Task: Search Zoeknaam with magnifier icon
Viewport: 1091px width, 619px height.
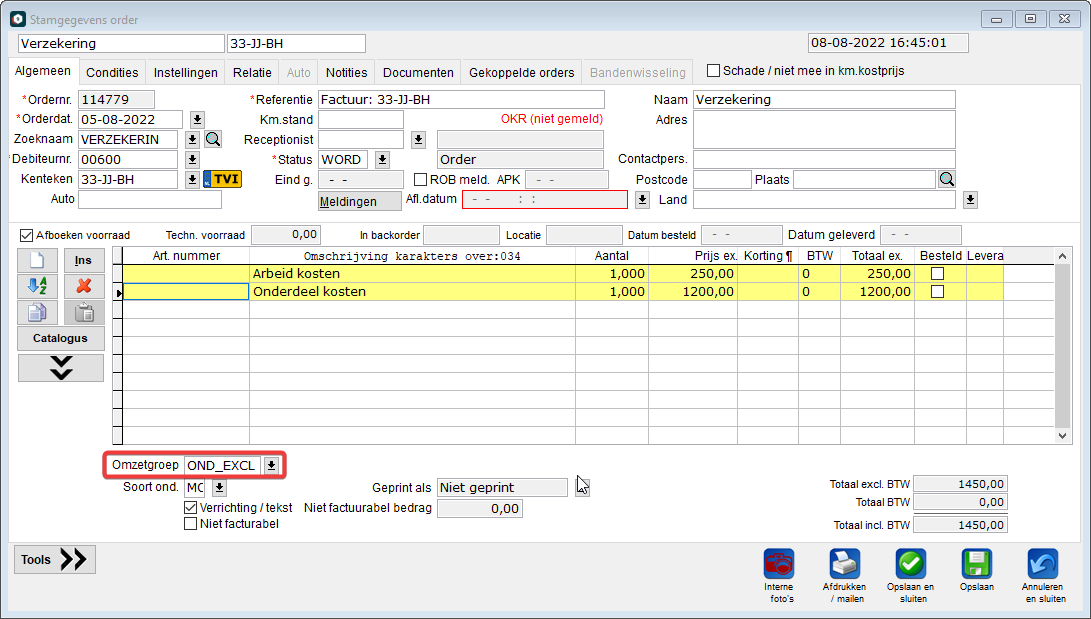Action: [x=213, y=139]
